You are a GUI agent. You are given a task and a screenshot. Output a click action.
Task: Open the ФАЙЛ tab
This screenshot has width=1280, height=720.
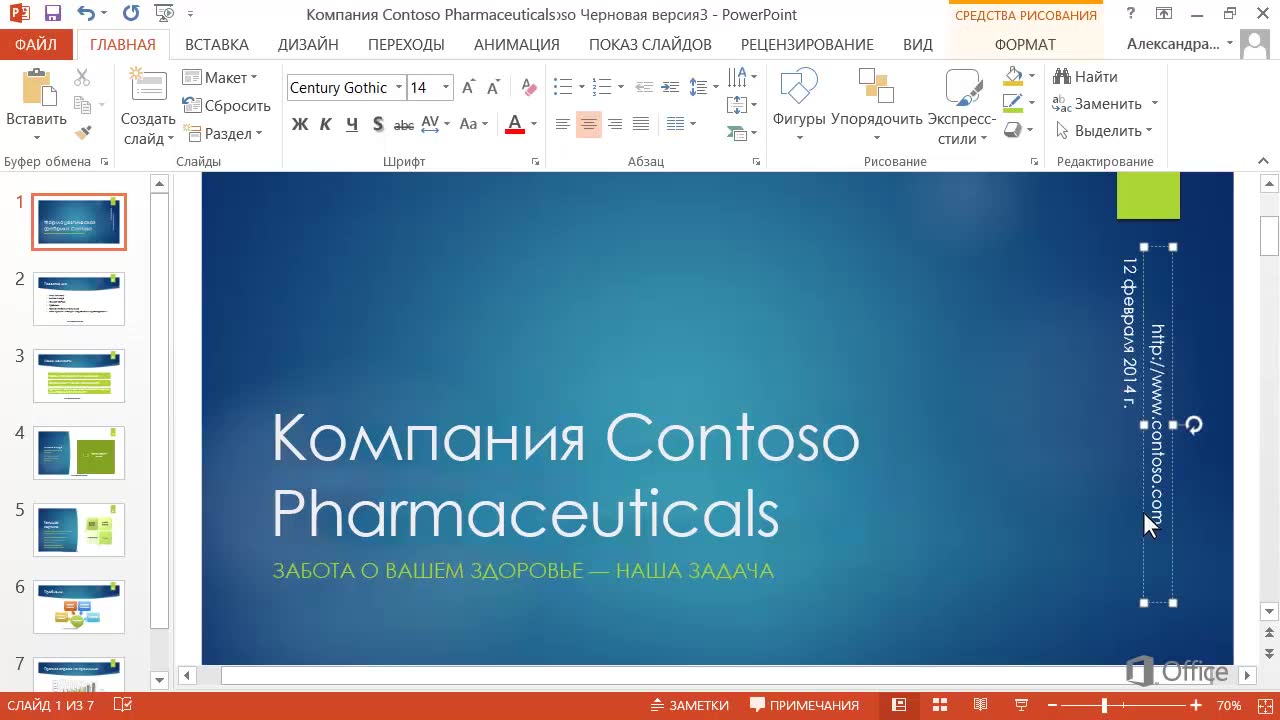36,45
